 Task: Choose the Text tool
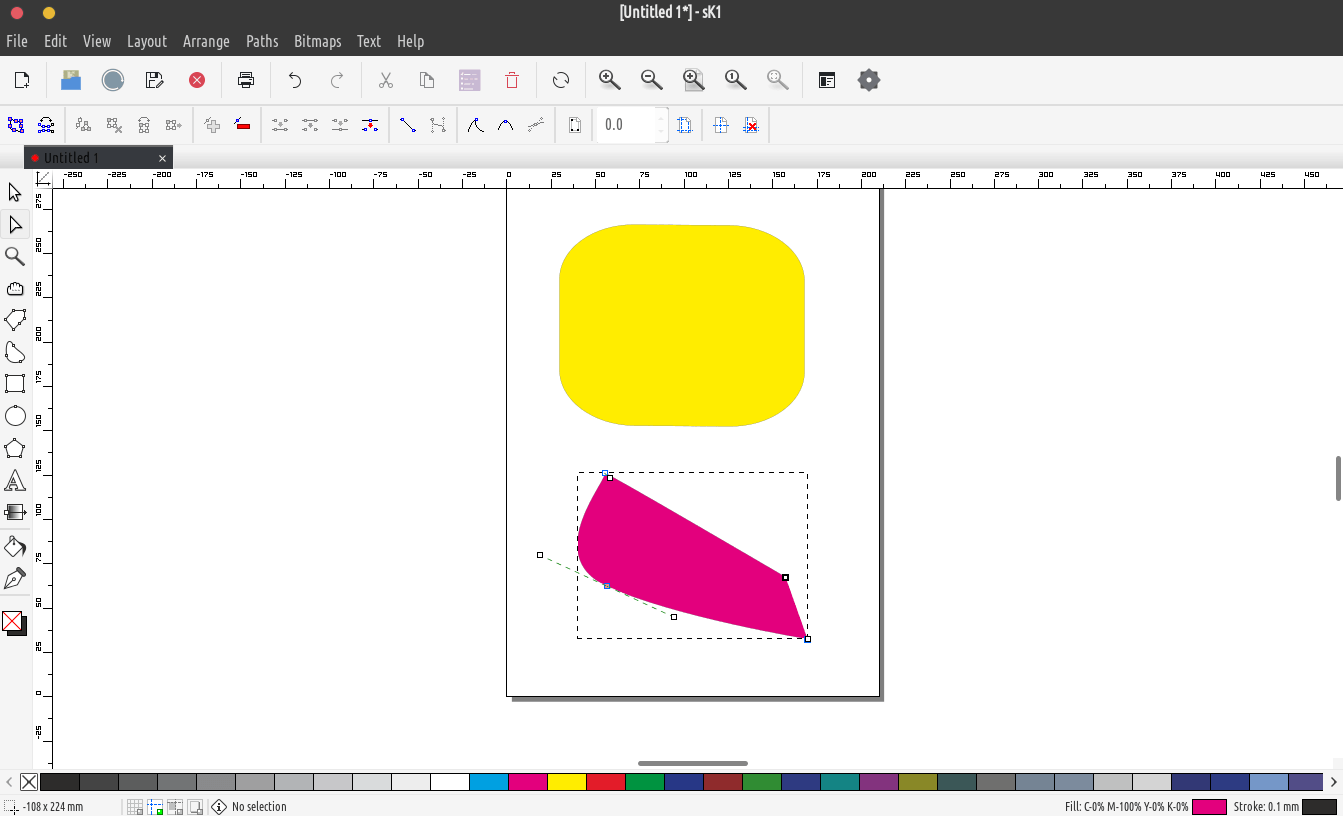coord(15,481)
